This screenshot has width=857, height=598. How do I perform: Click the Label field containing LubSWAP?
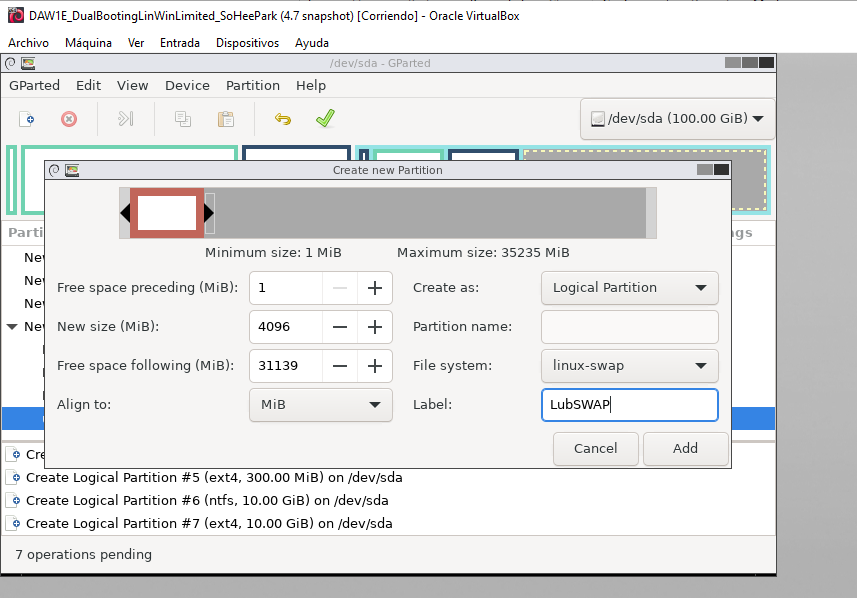[630, 405]
